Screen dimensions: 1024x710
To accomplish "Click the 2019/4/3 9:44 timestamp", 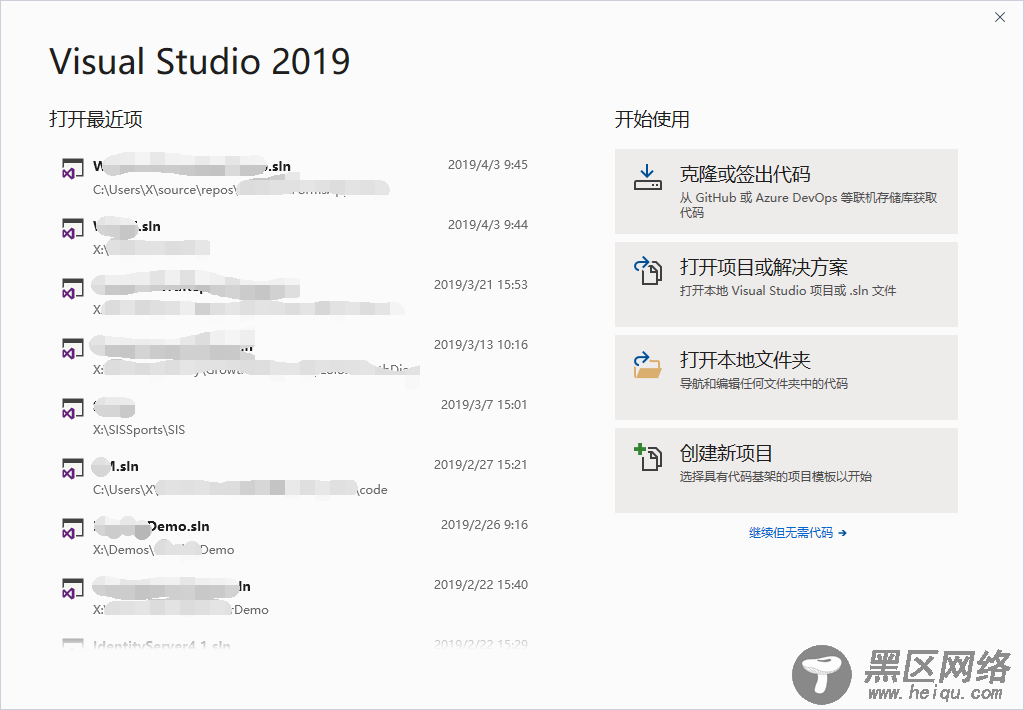I will point(488,225).
